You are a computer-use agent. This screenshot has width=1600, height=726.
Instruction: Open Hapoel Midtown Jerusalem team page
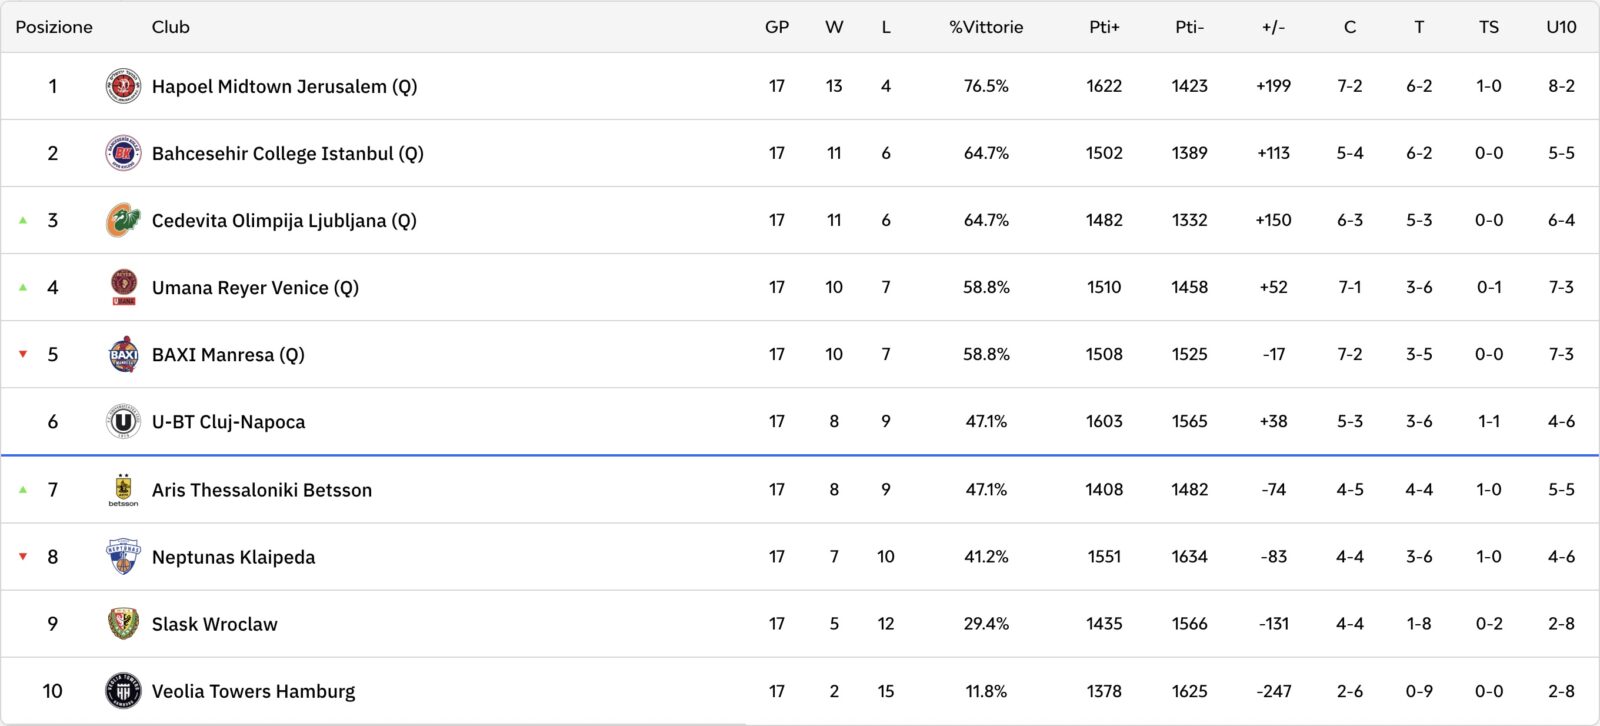click(x=284, y=86)
